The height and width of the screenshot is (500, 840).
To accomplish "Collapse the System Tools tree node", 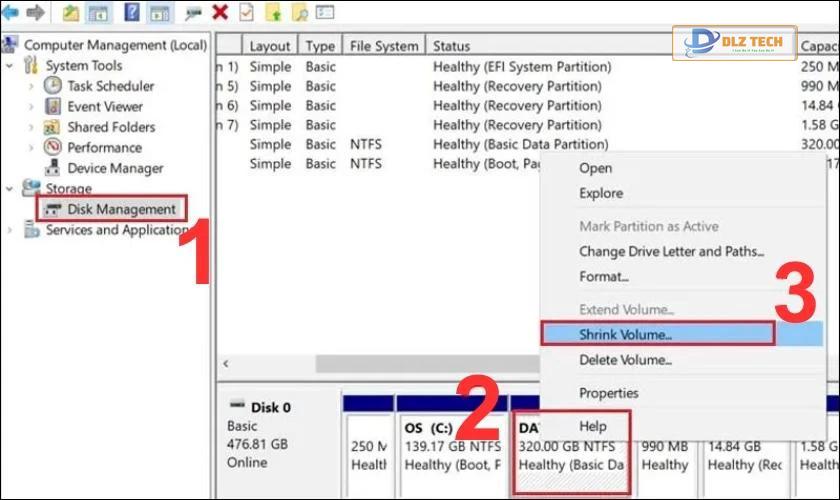I will (x=9, y=66).
